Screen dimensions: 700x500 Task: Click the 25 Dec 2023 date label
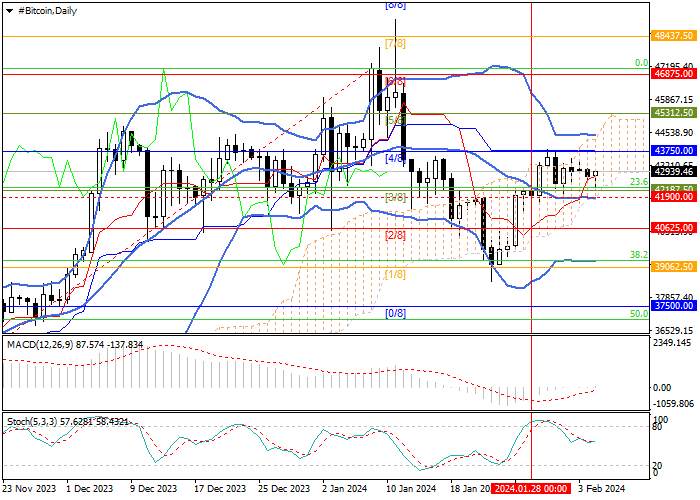click(284, 488)
